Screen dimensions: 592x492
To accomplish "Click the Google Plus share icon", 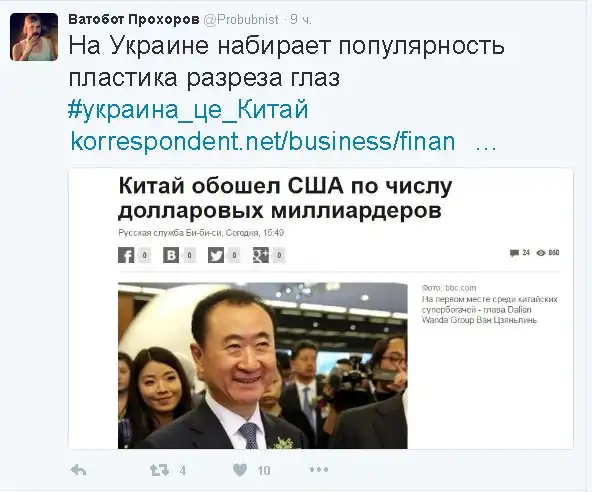I will pos(261,255).
